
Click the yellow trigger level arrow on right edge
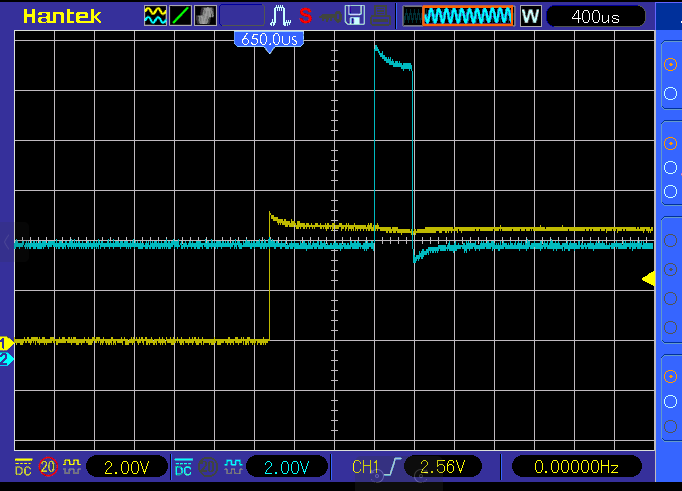coord(648,279)
